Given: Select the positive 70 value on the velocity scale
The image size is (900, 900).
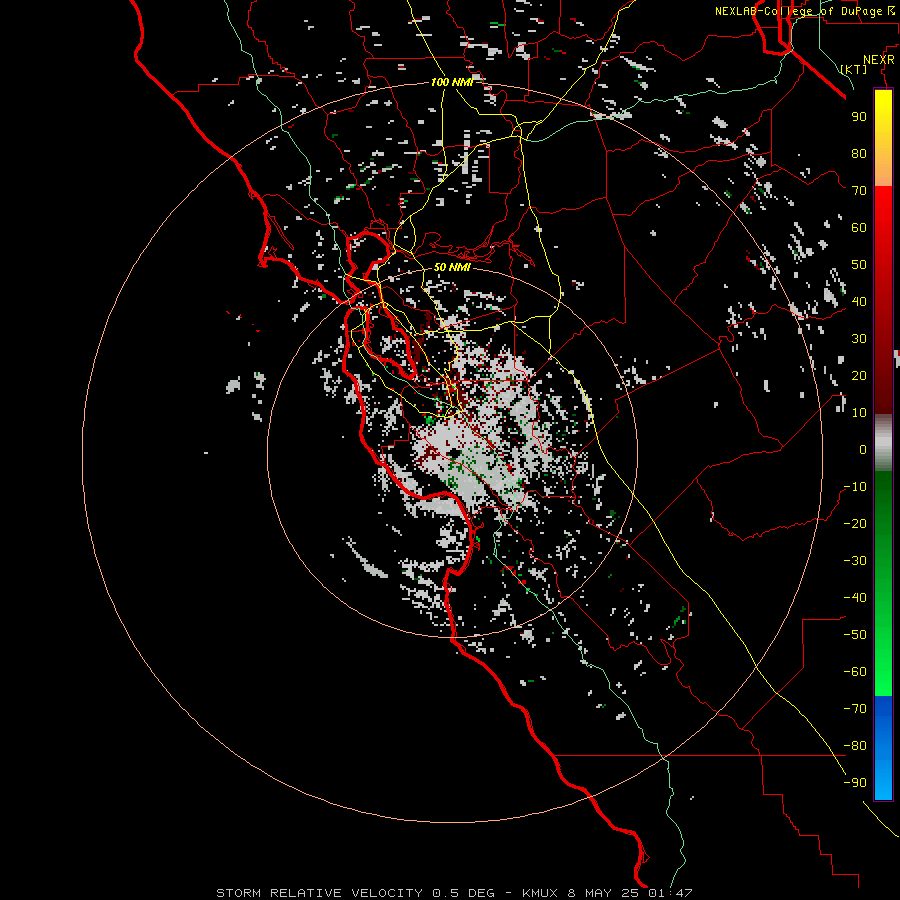Looking at the screenshot, I should pos(859,191).
